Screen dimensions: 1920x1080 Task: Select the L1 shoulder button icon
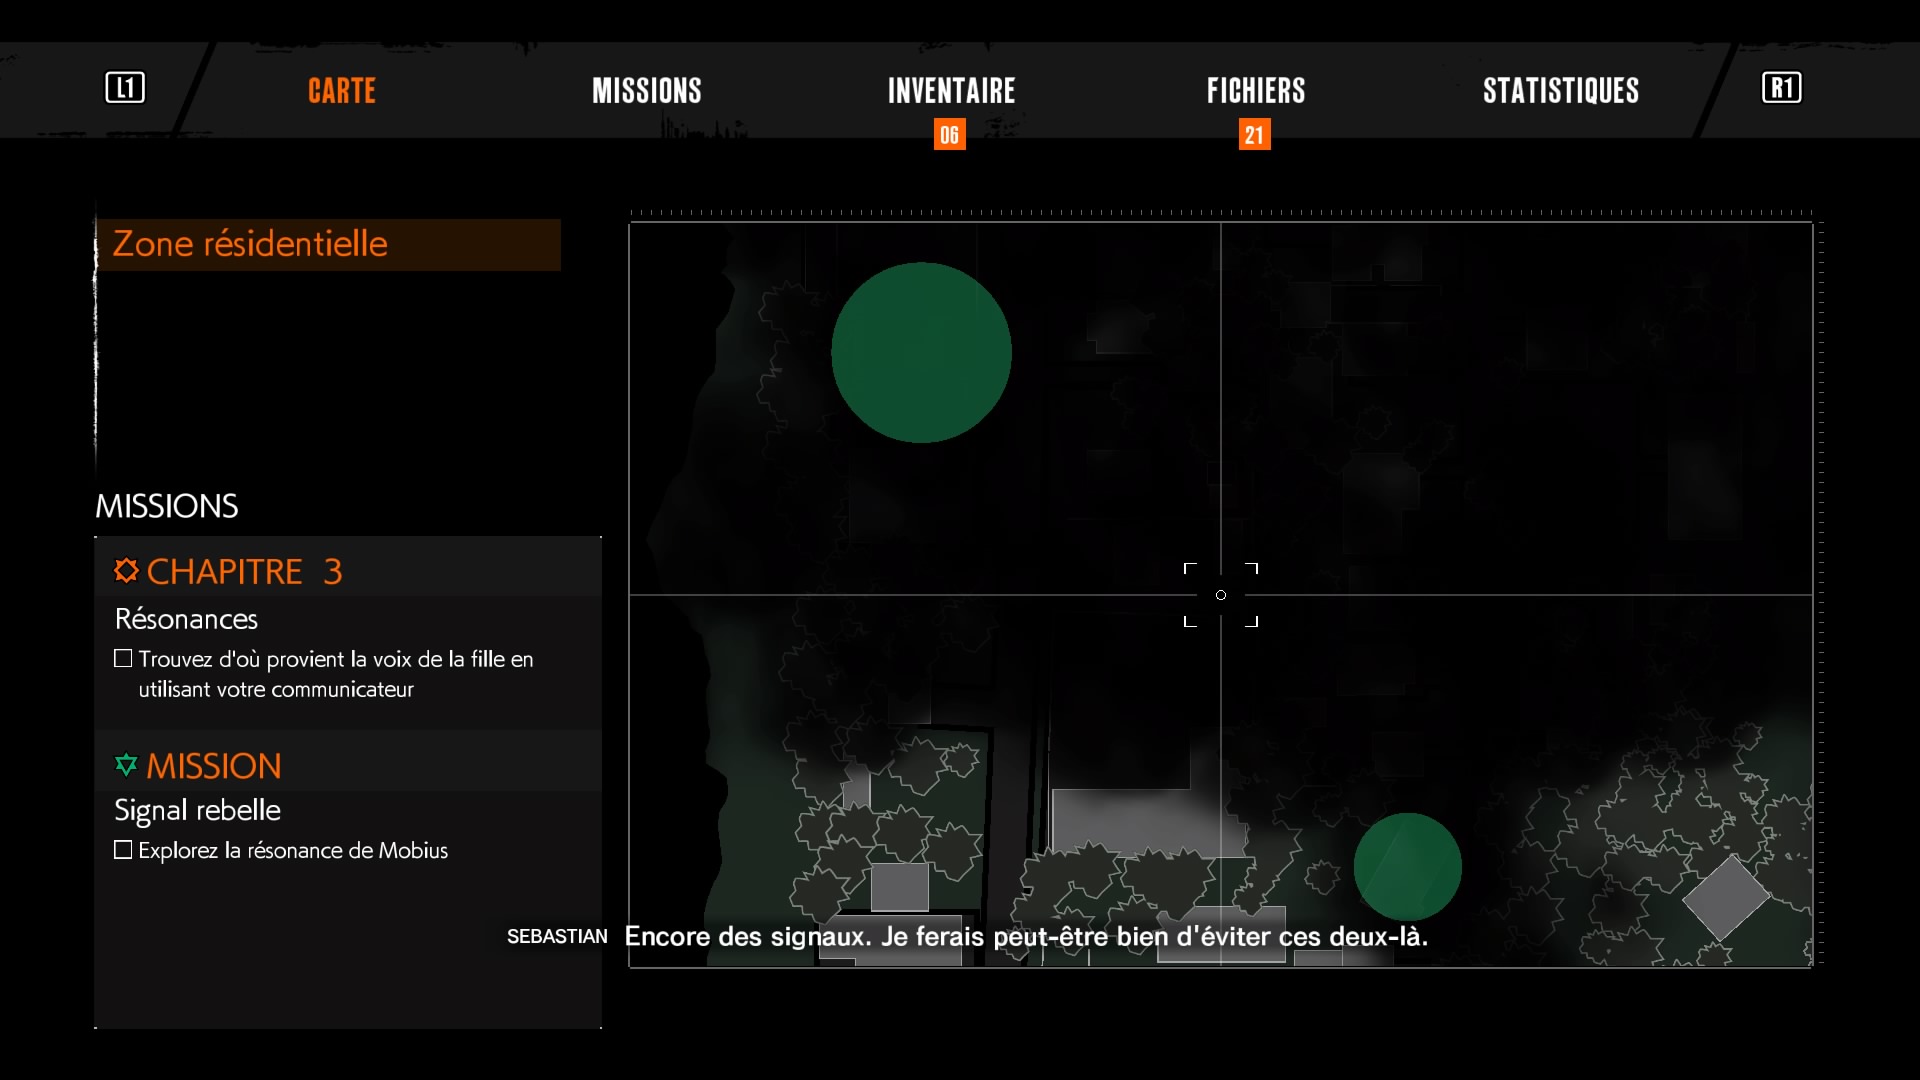pos(125,88)
